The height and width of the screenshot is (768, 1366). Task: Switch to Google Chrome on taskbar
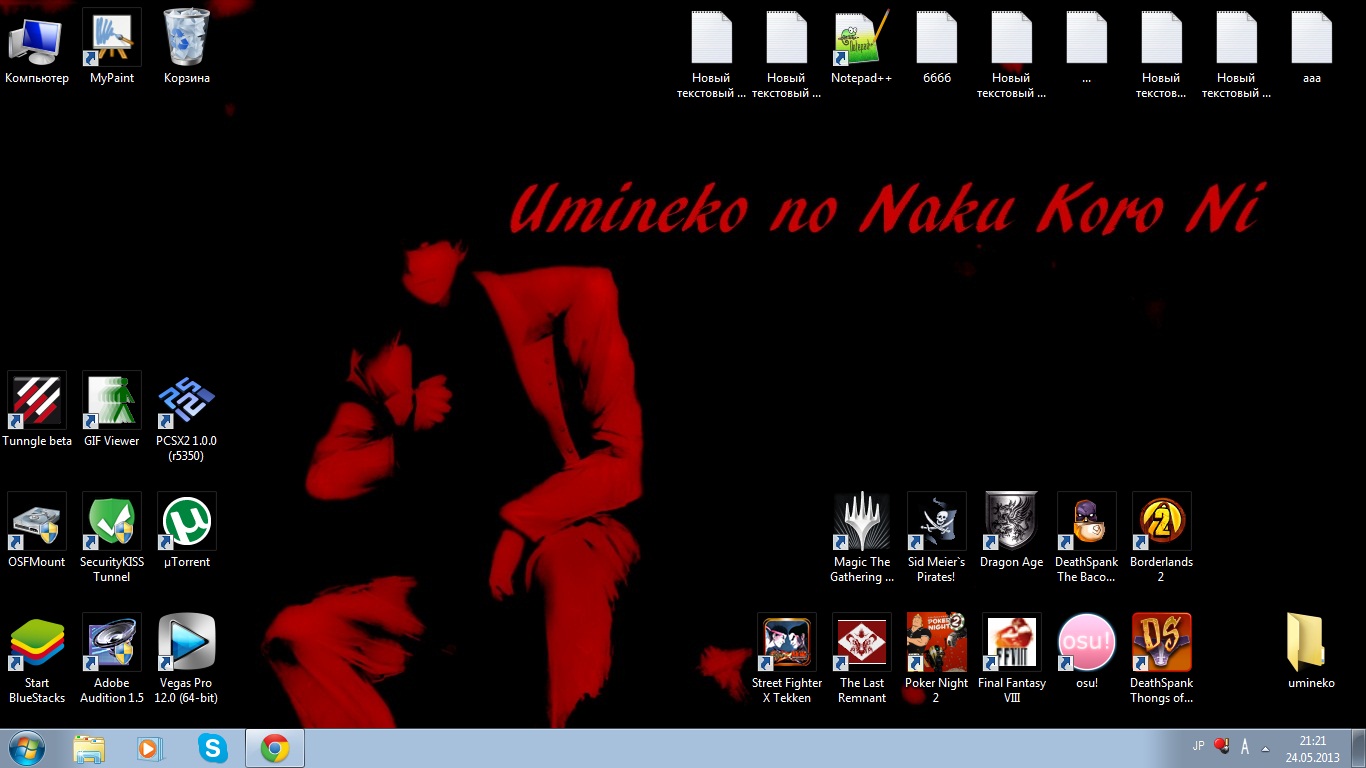click(275, 748)
